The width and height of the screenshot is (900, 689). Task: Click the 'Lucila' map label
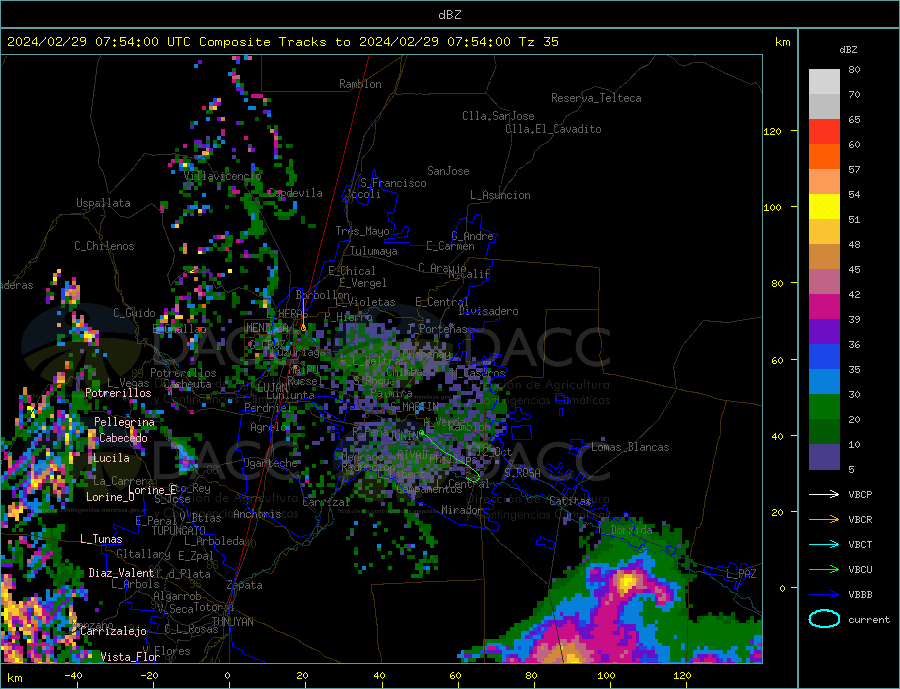pyautogui.click(x=111, y=458)
